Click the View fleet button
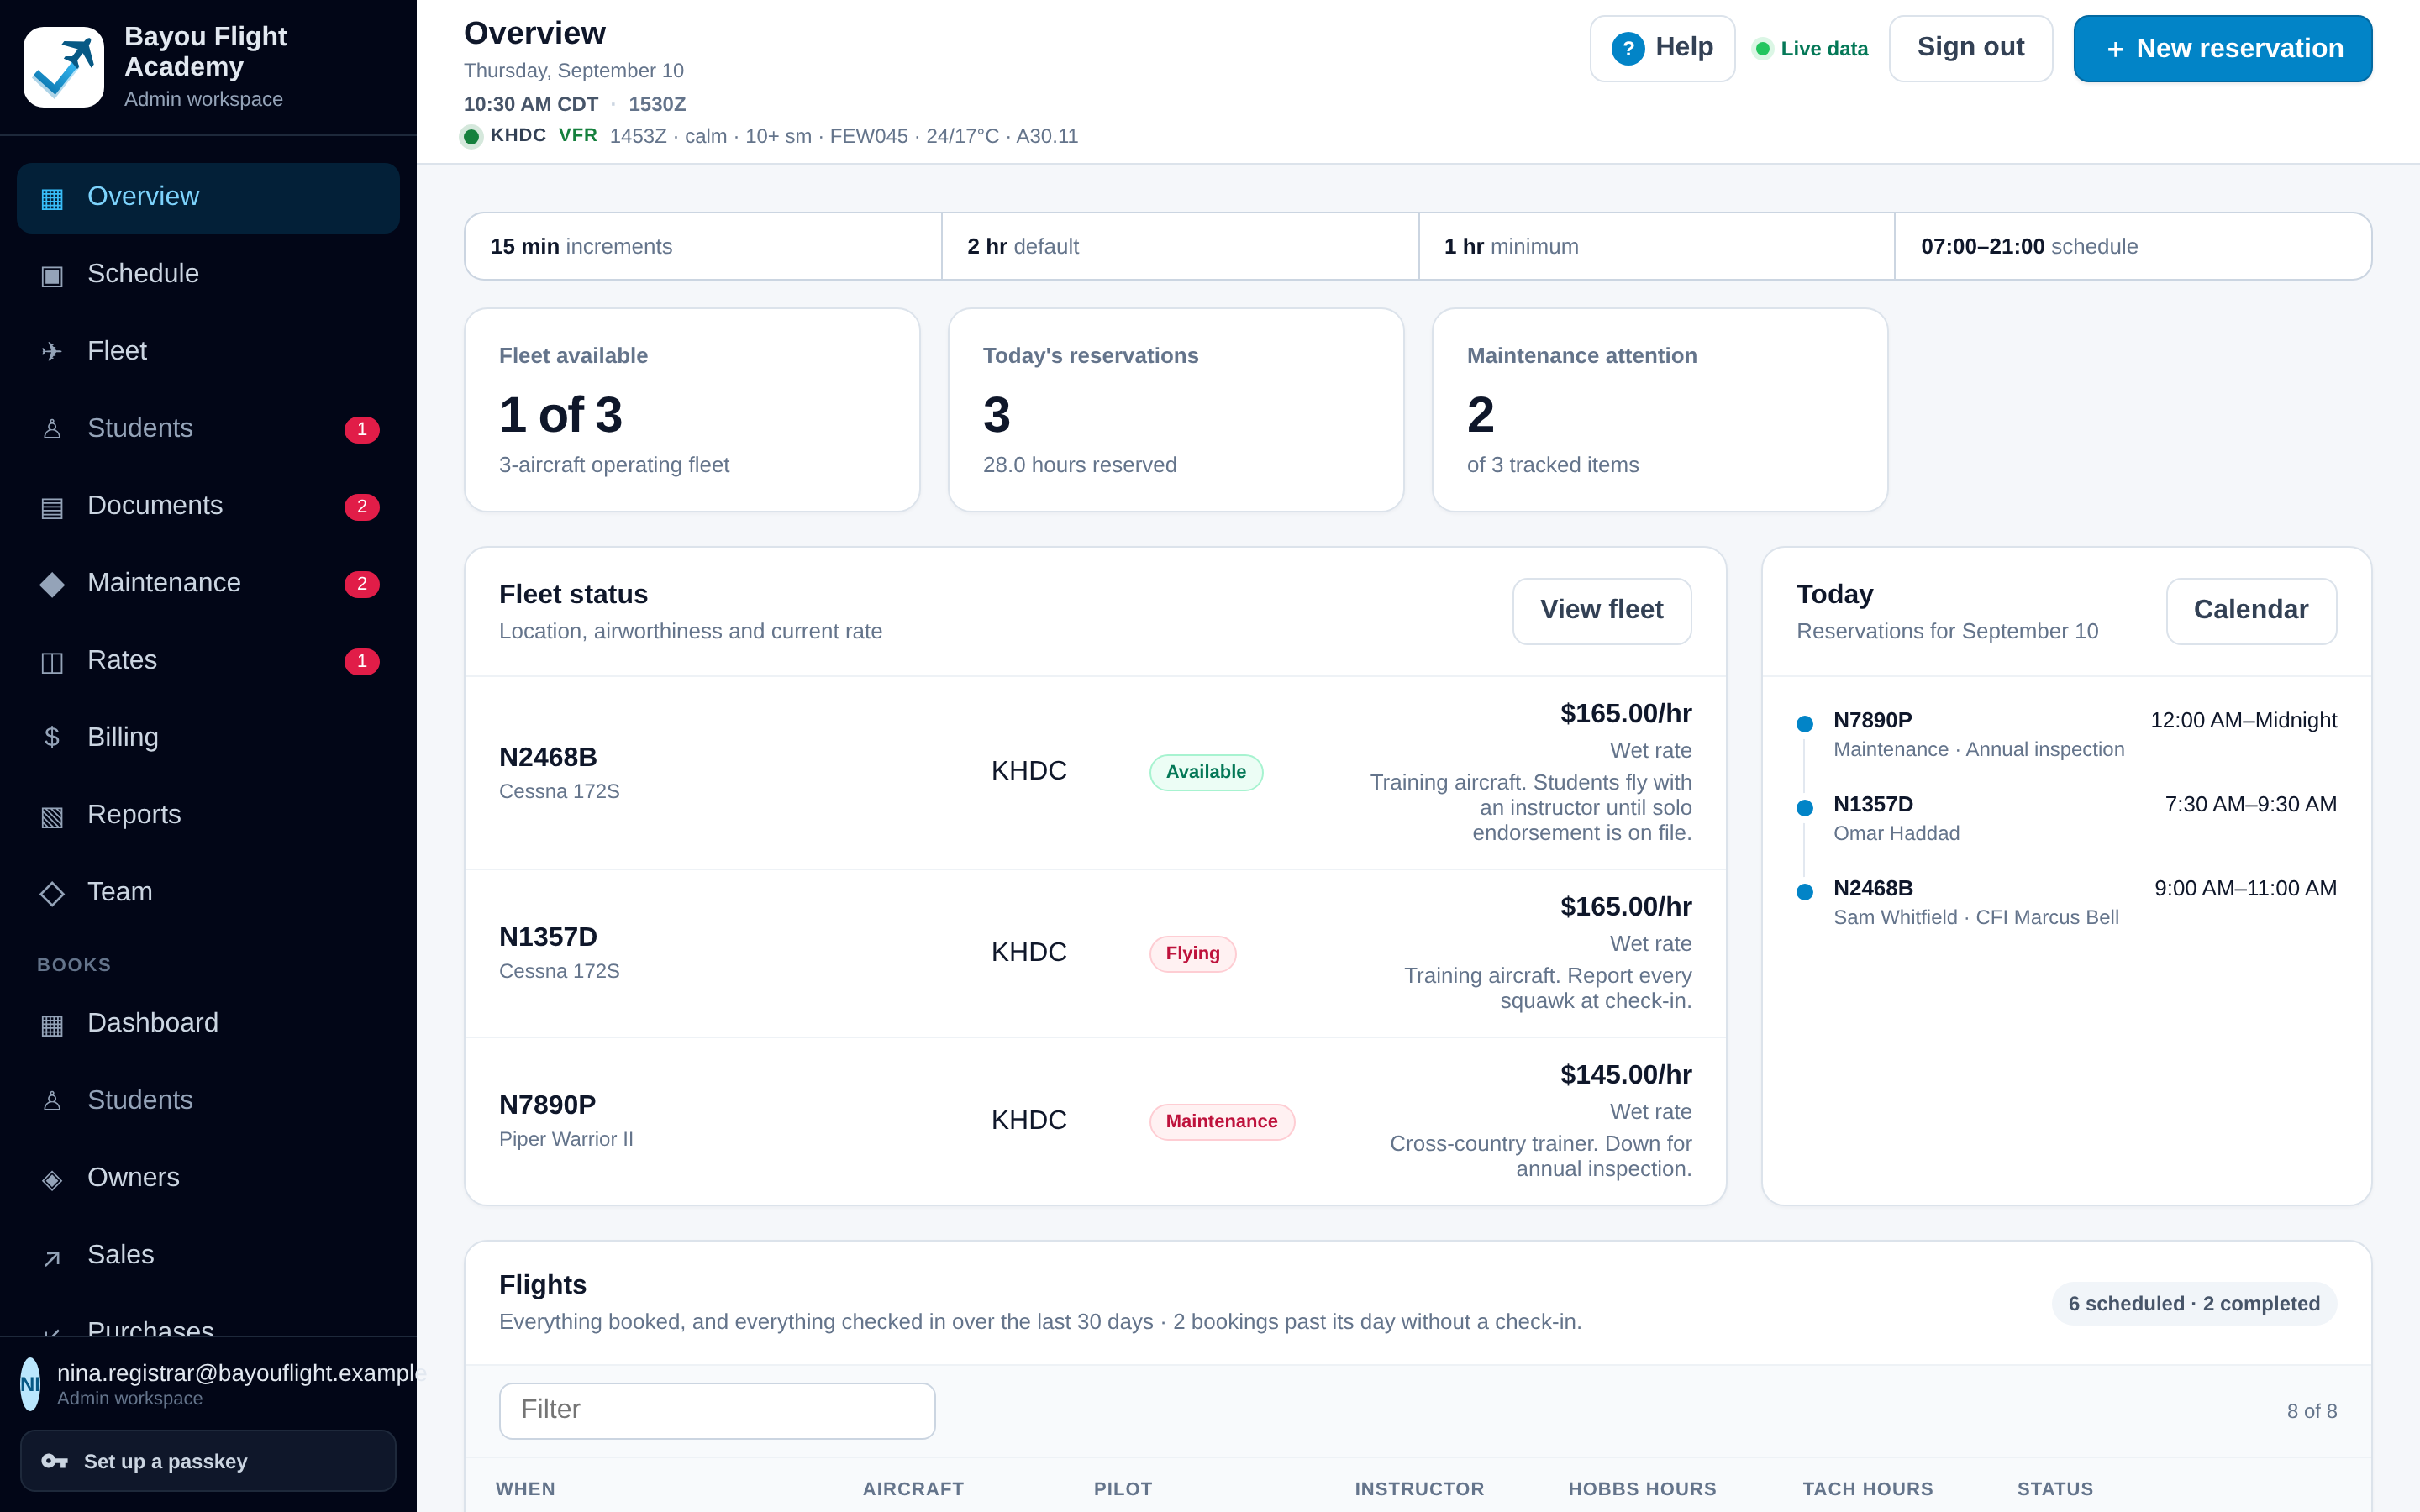This screenshot has height=1512, width=2420. [x=1601, y=610]
